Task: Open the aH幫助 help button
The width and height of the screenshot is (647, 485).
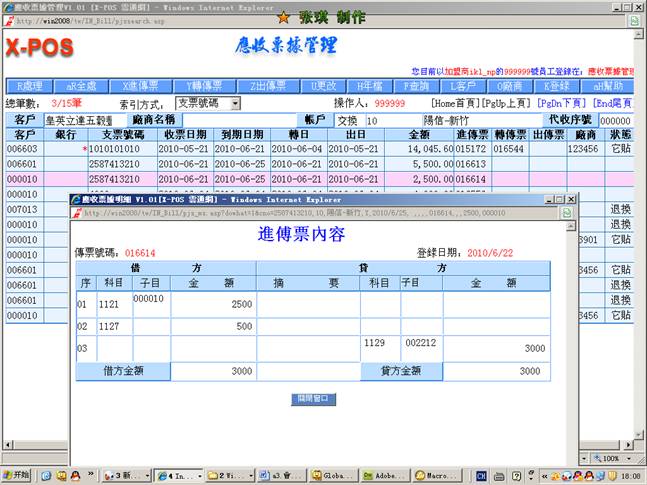Action: (x=606, y=86)
